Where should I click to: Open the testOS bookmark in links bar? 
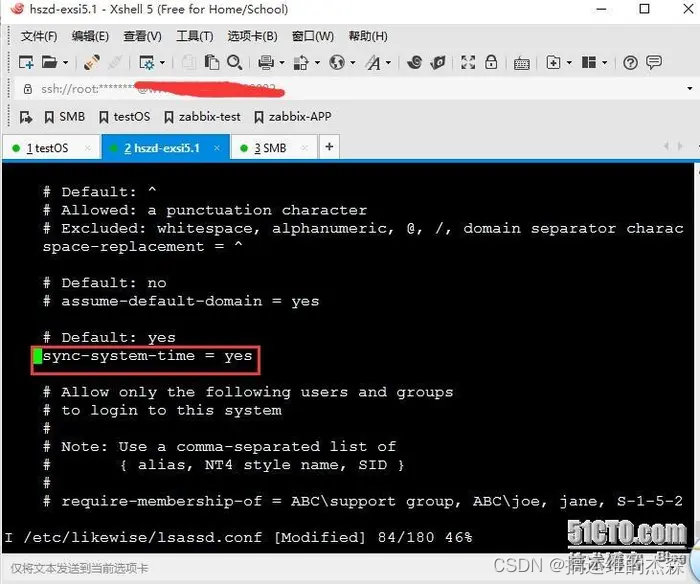[x=125, y=117]
